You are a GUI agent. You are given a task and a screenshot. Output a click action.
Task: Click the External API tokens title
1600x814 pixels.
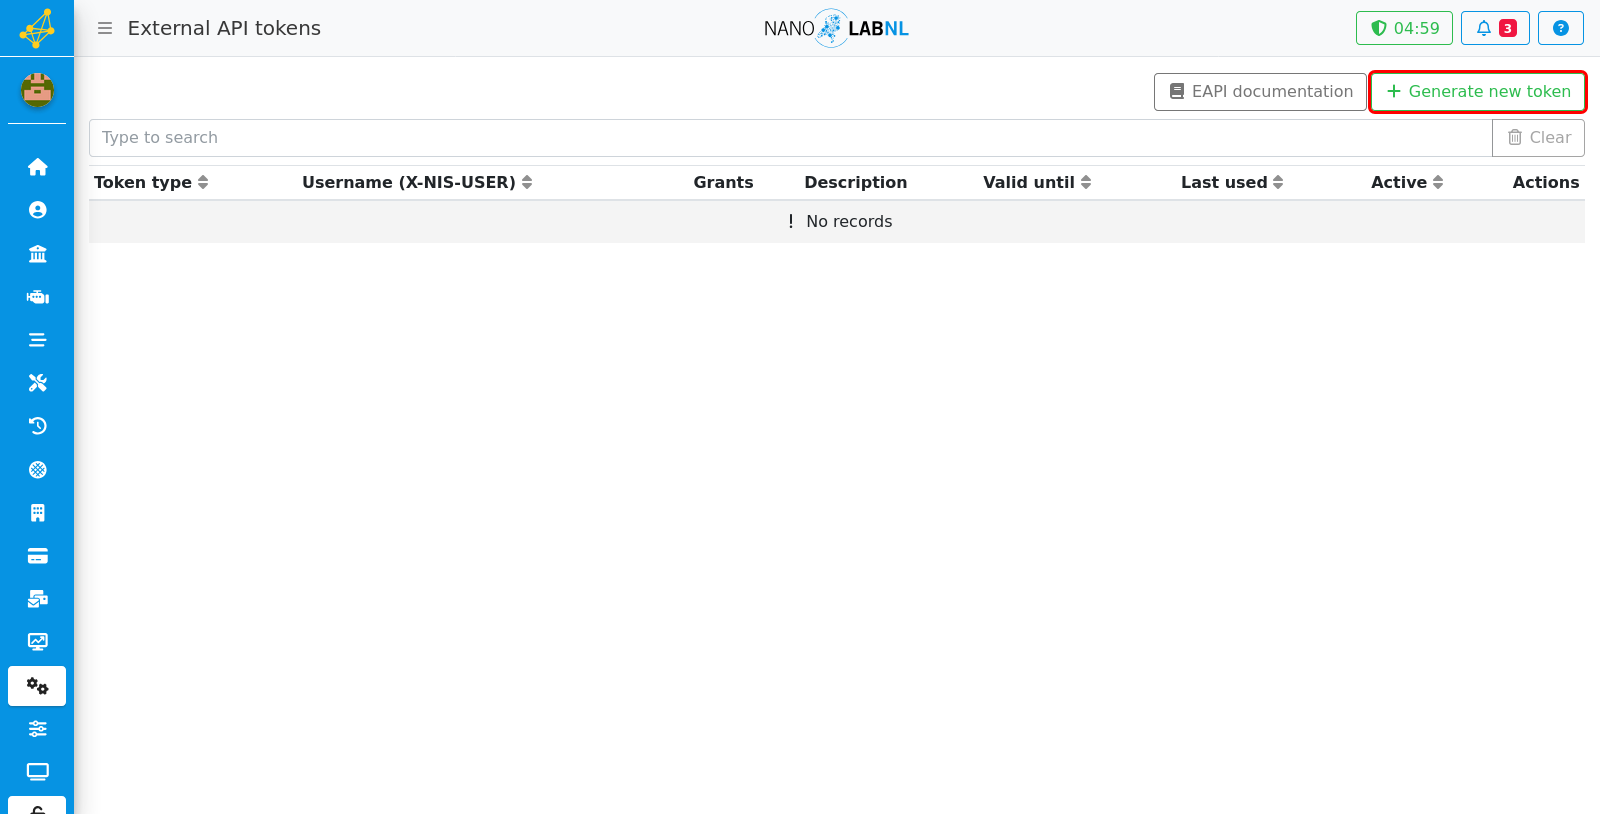click(x=224, y=28)
